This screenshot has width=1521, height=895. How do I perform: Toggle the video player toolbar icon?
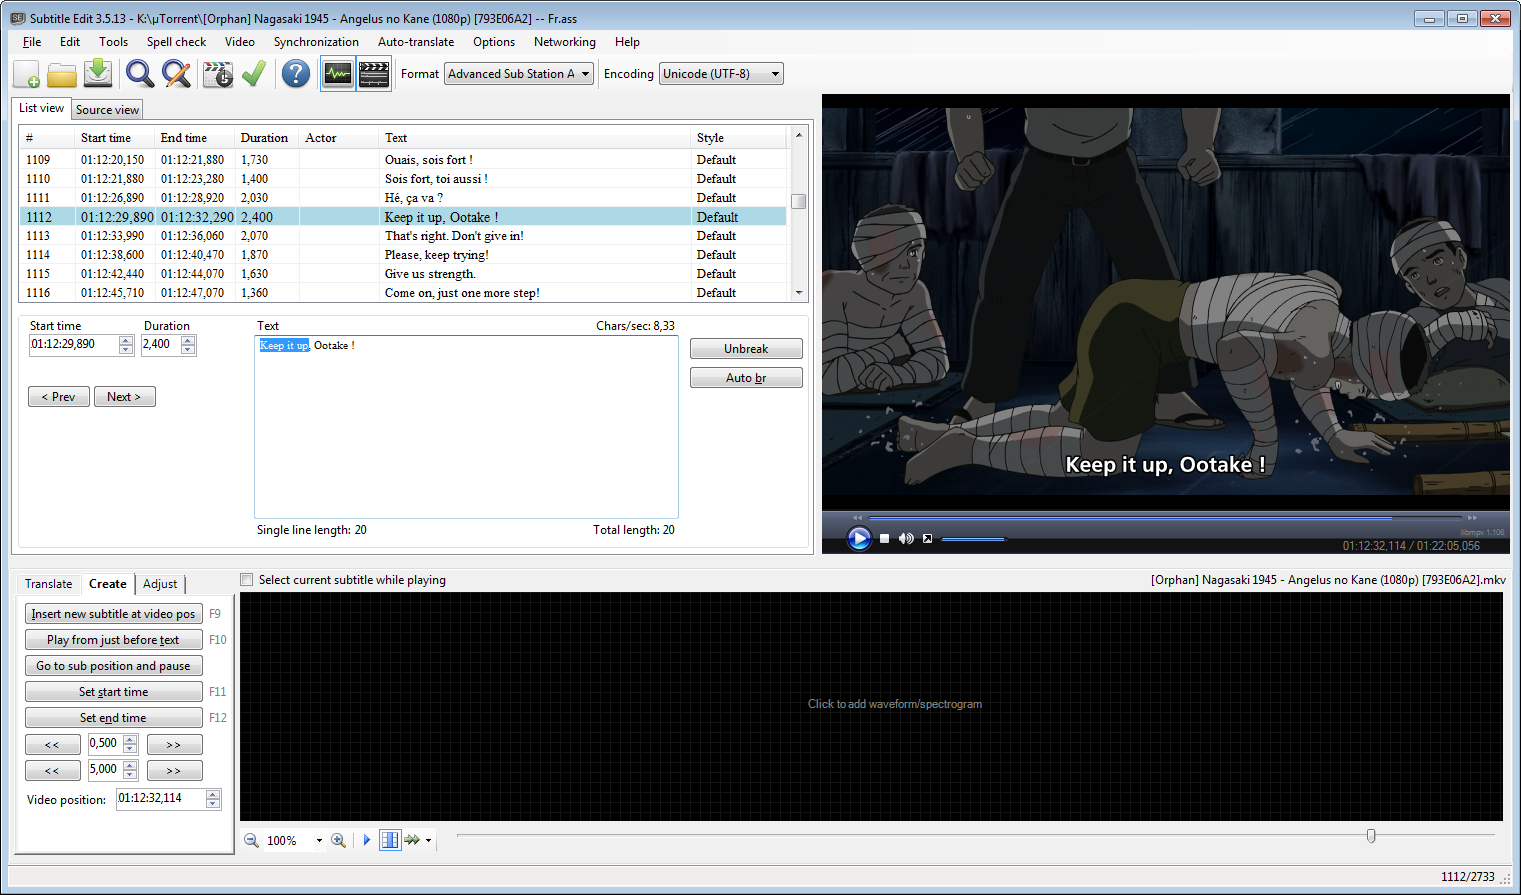click(374, 74)
